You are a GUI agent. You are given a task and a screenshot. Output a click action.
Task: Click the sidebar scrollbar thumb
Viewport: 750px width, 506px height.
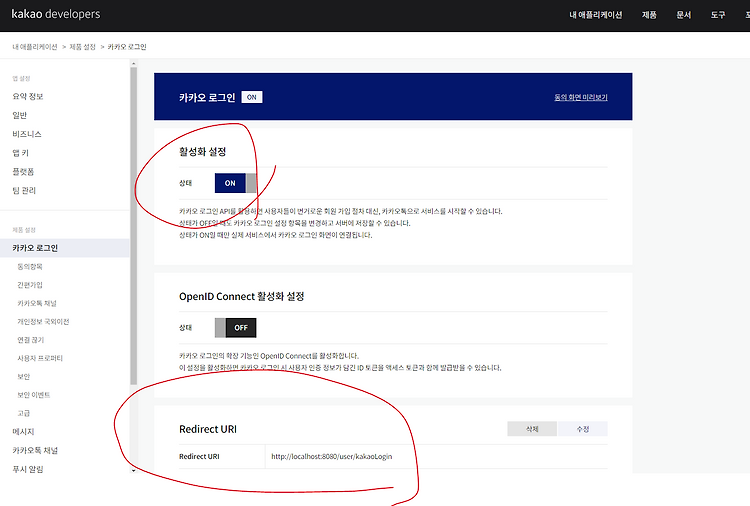[133, 226]
